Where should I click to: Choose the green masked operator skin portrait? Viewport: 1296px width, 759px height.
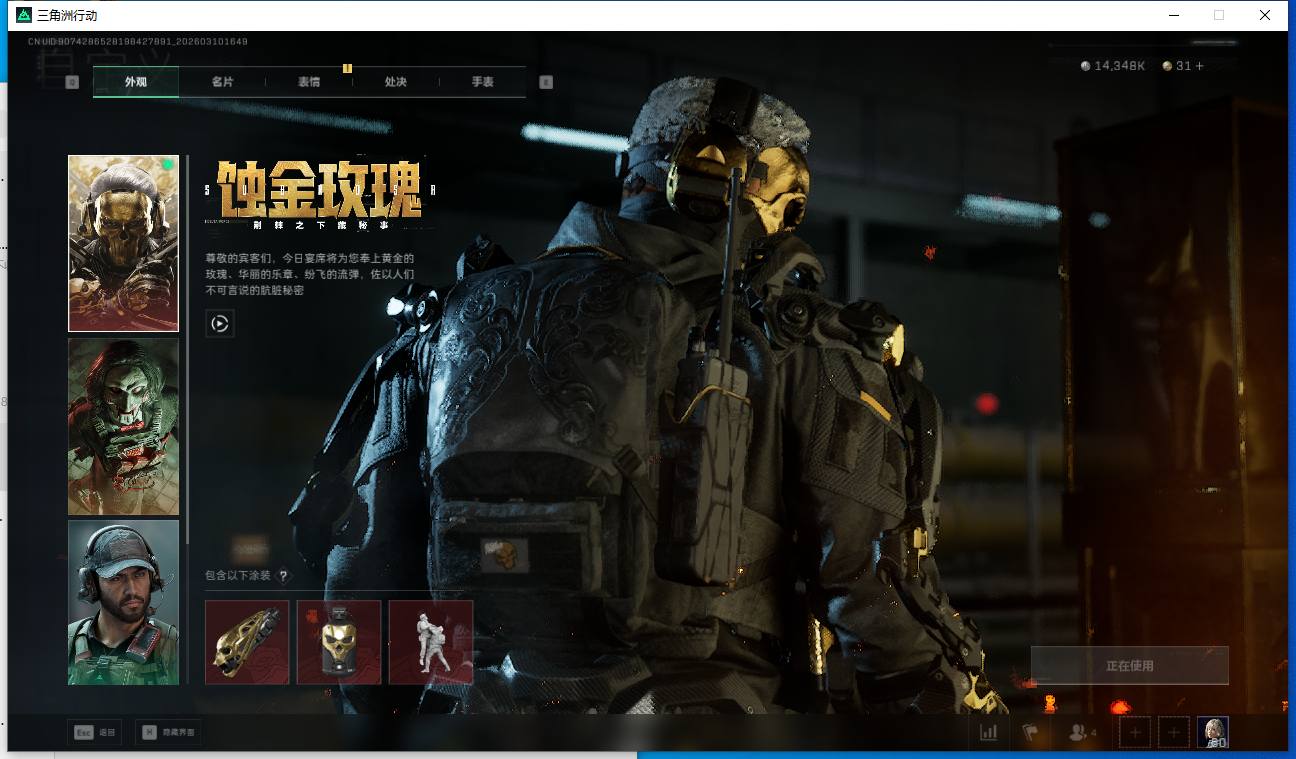[x=123, y=426]
